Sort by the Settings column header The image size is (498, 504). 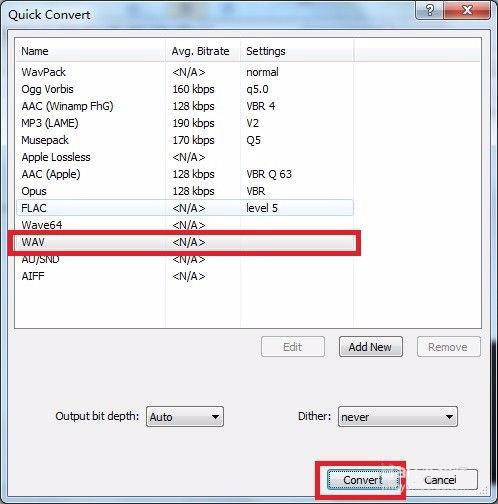[x=297, y=51]
